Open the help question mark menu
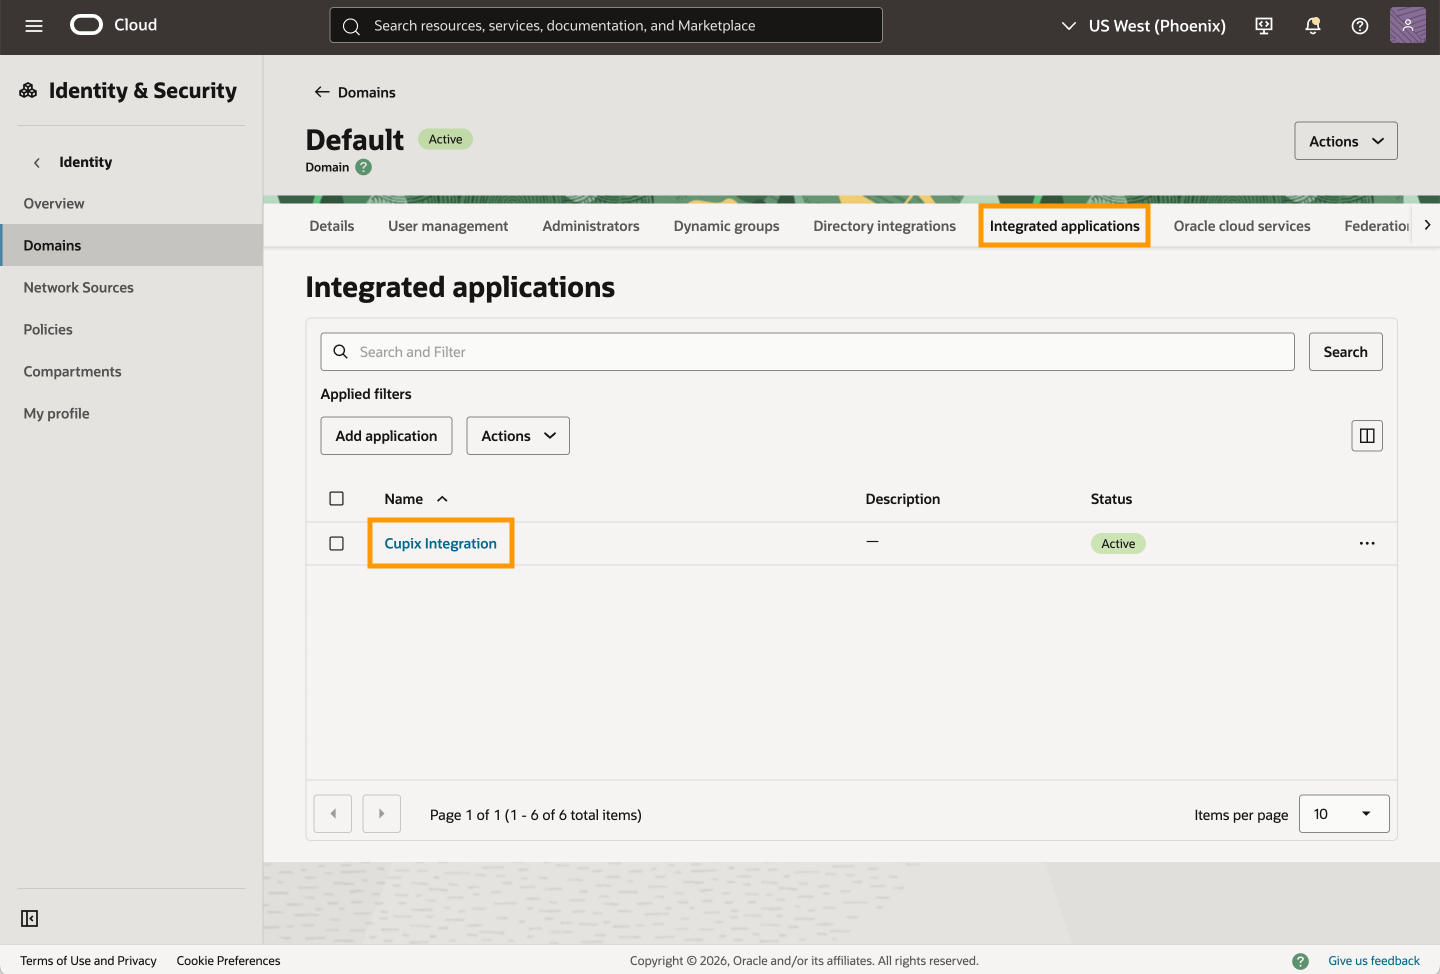This screenshot has height=974, width=1440. pyautogui.click(x=1360, y=26)
